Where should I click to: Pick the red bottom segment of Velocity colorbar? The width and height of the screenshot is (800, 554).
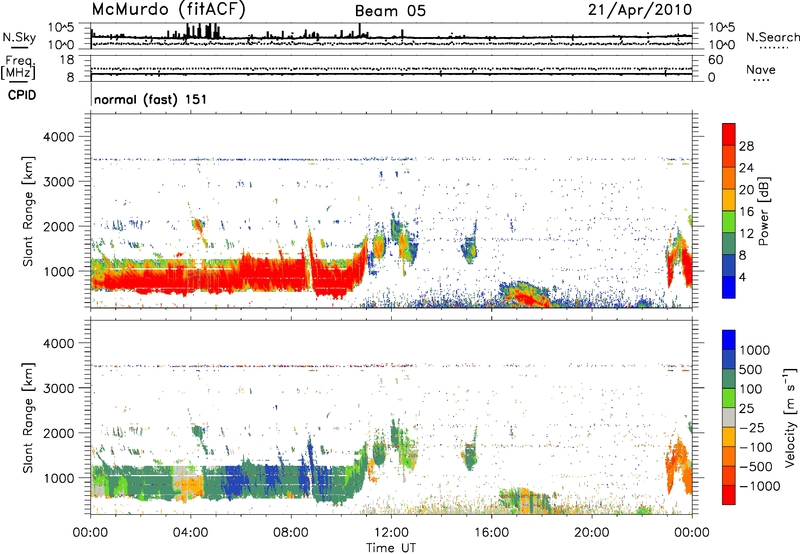pos(729,495)
